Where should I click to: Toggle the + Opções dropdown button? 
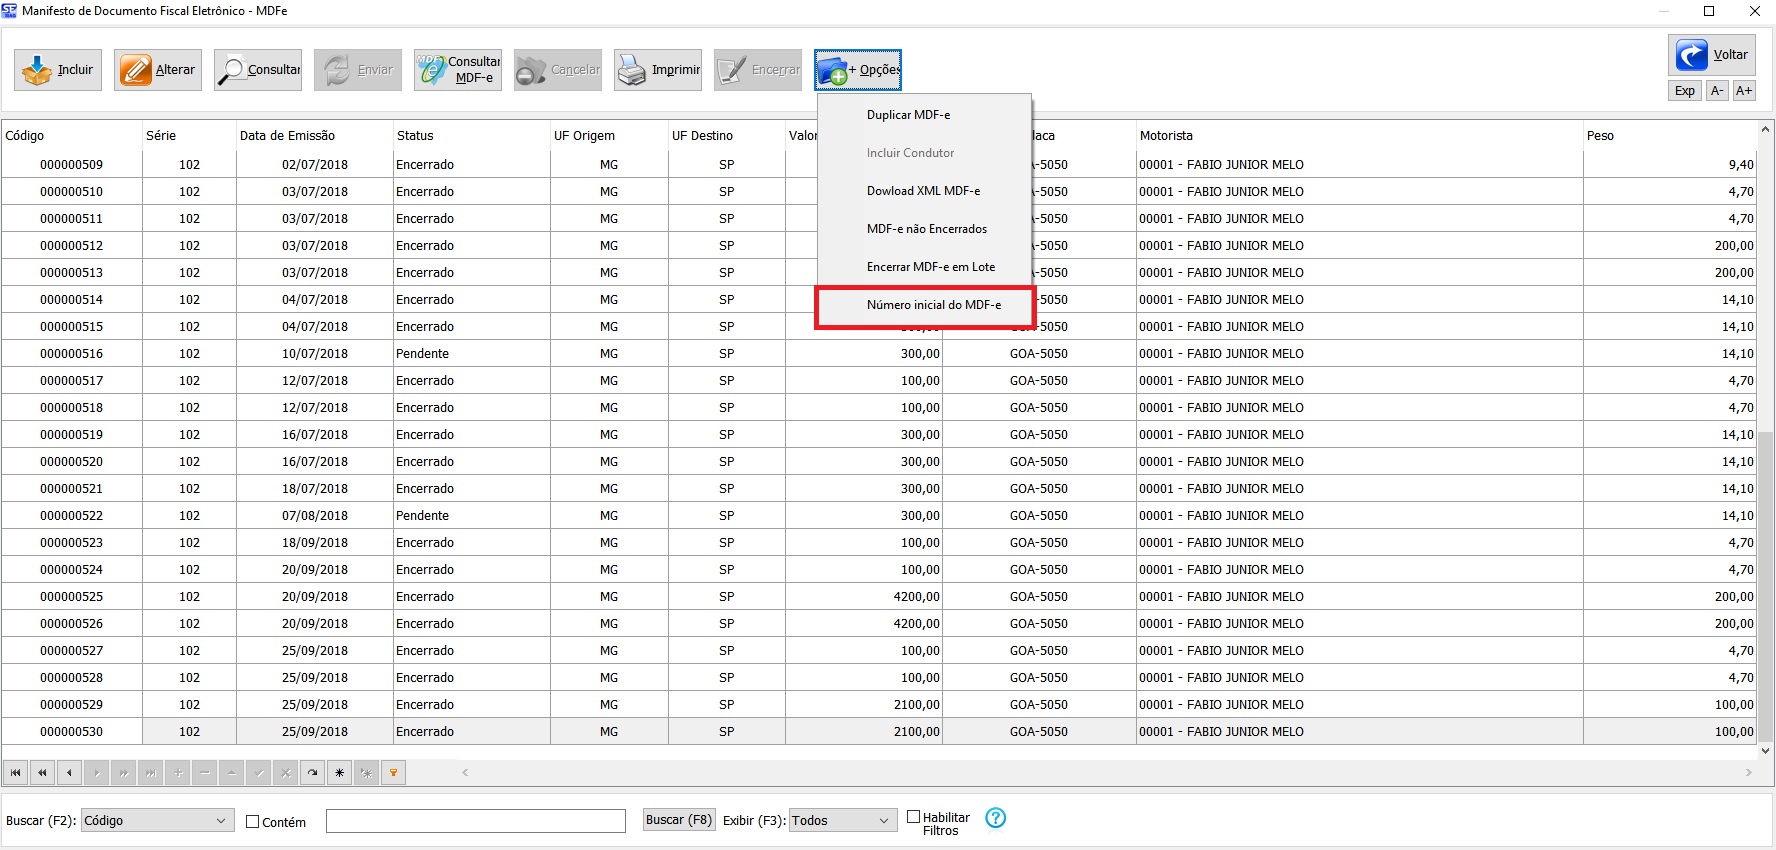[x=858, y=70]
